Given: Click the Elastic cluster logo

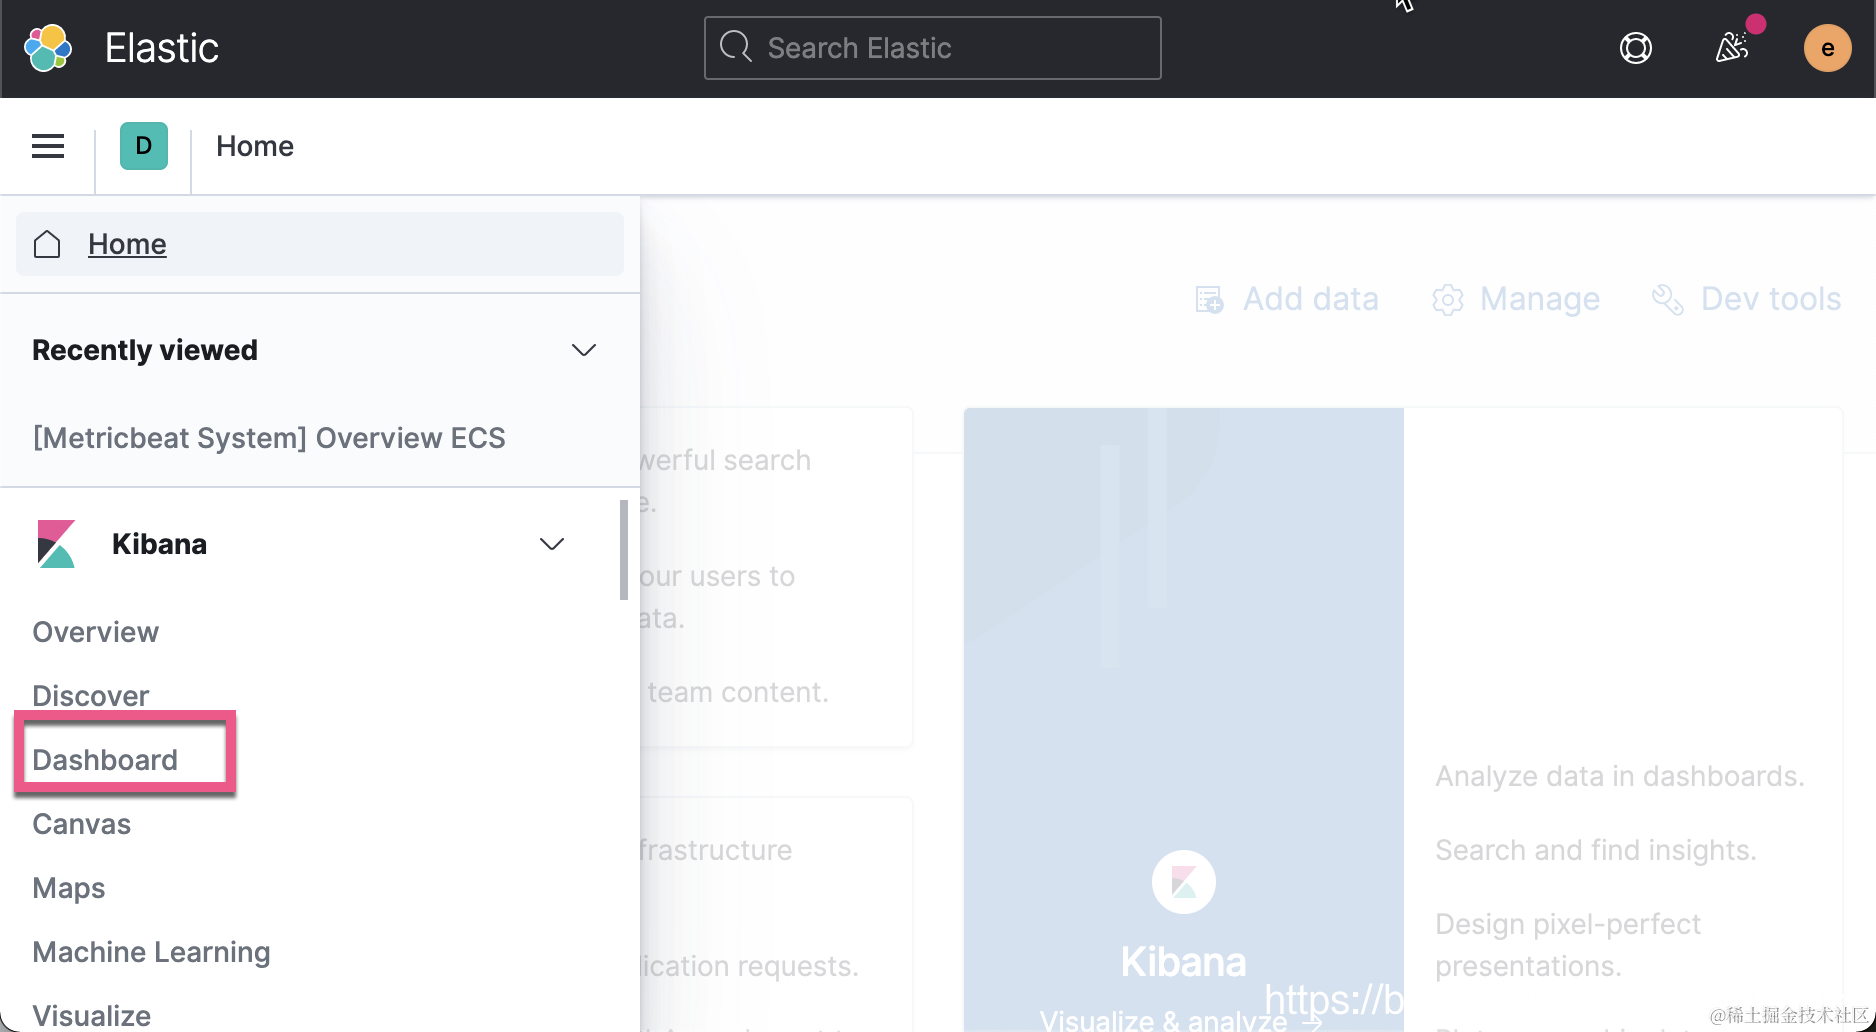Looking at the screenshot, I should pyautogui.click(x=48, y=48).
